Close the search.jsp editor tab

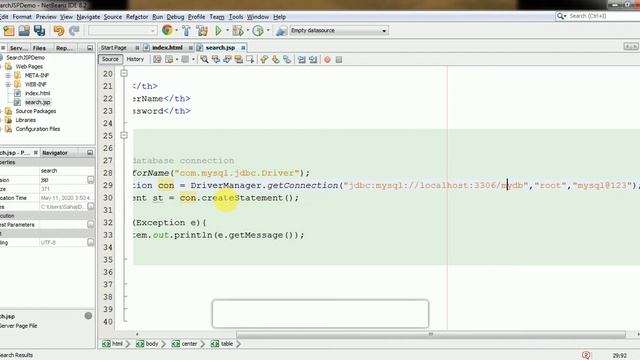(x=243, y=48)
